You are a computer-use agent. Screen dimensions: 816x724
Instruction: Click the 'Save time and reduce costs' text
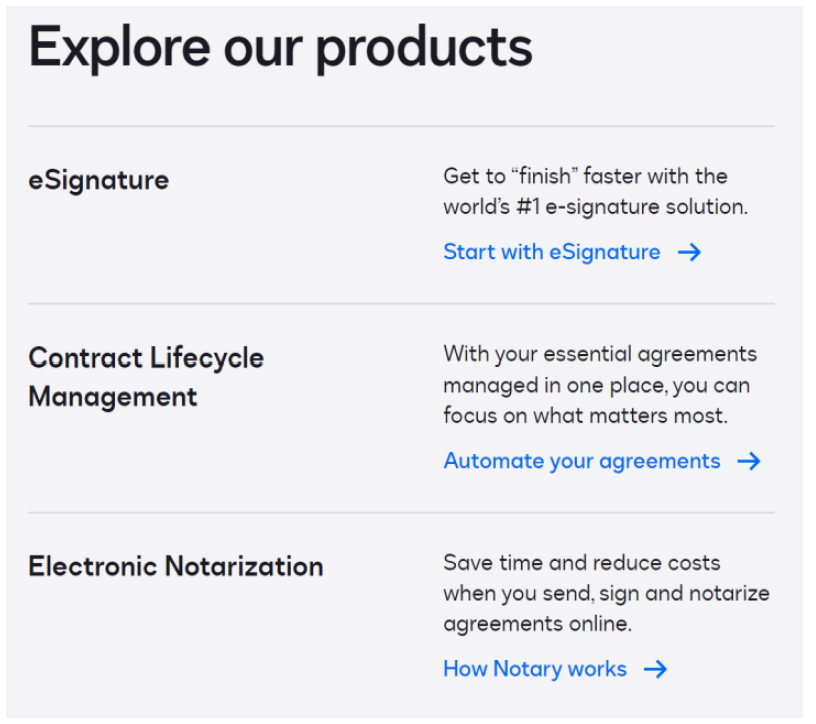(x=581, y=563)
